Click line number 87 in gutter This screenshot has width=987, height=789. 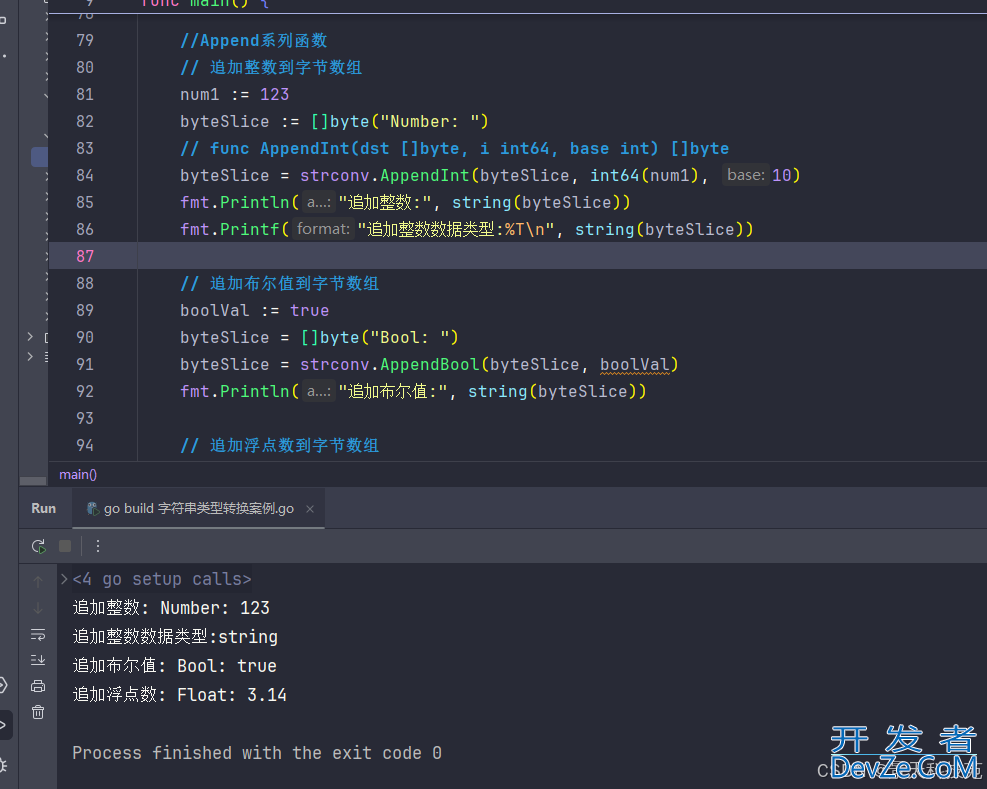click(85, 256)
